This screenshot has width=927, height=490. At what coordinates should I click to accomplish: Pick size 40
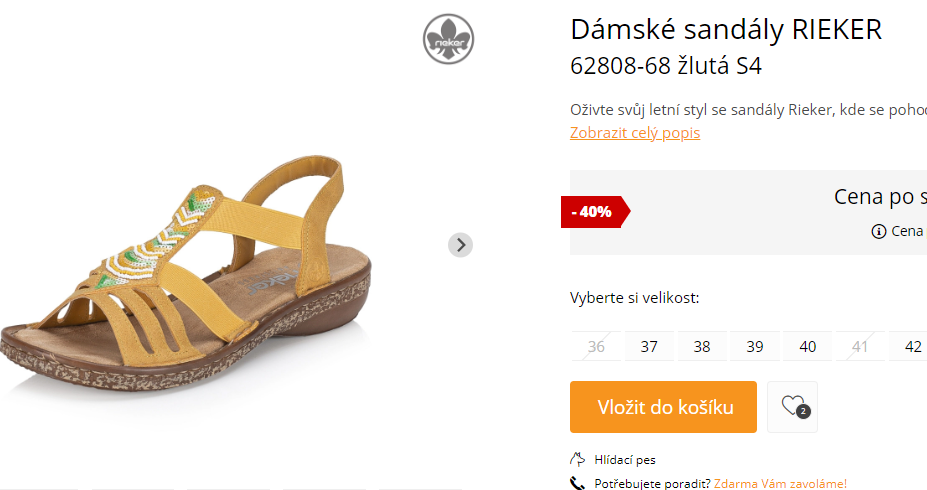coord(808,346)
